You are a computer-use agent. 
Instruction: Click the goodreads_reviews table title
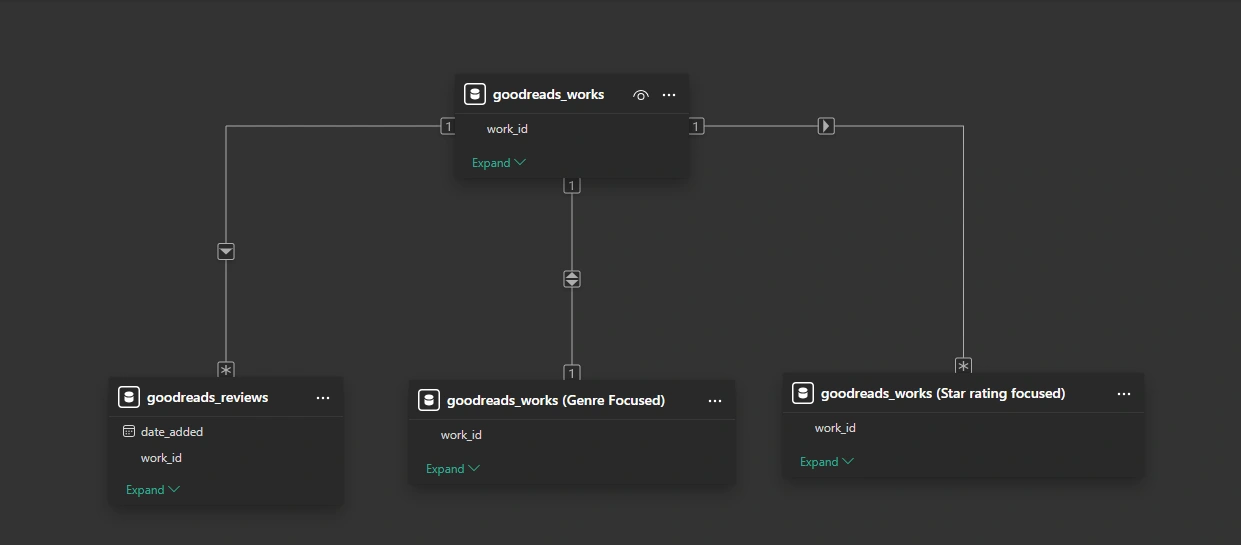208,398
